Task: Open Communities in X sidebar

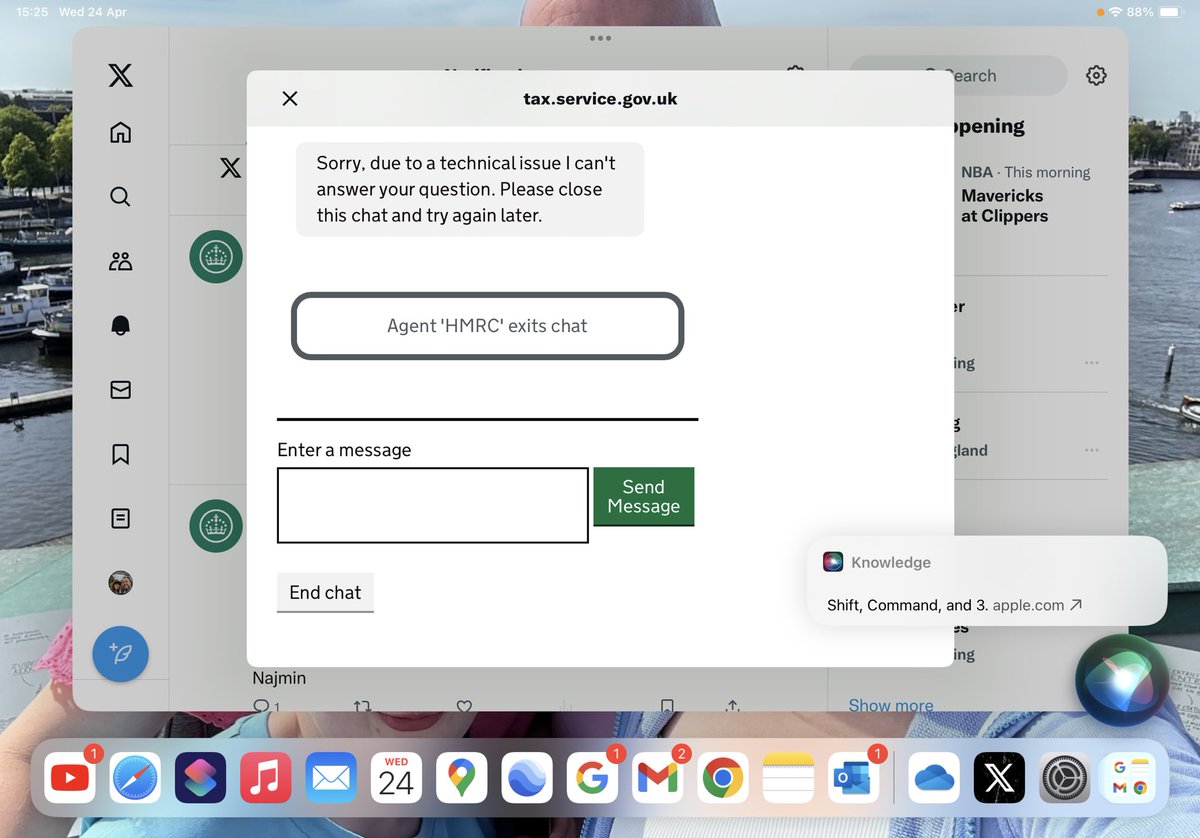Action: coord(120,261)
